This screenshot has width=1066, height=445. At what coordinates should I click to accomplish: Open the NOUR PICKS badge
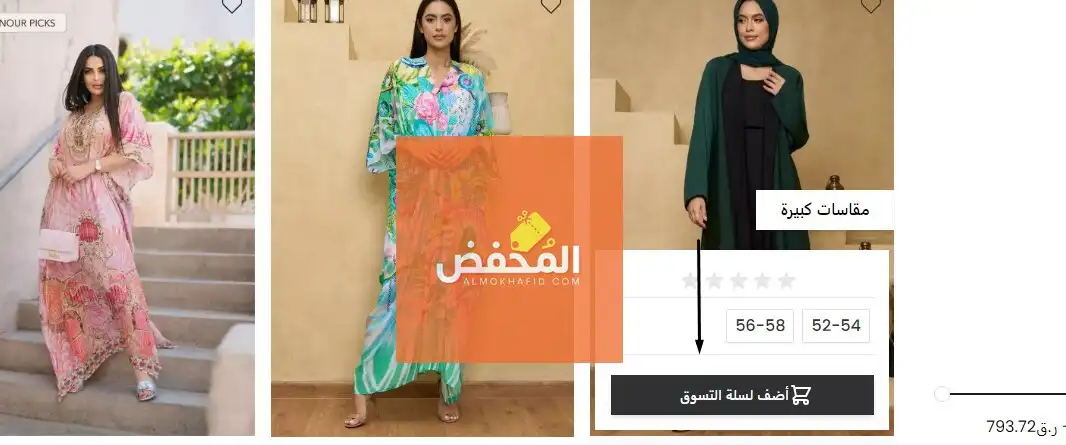(31, 23)
